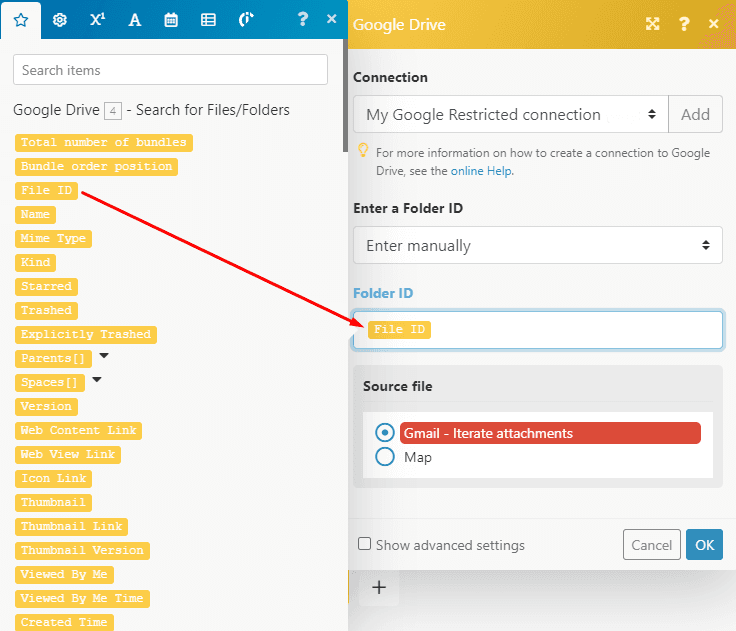Open the Enter a Folder ID dropdown
The image size is (736, 631).
[x=537, y=245]
